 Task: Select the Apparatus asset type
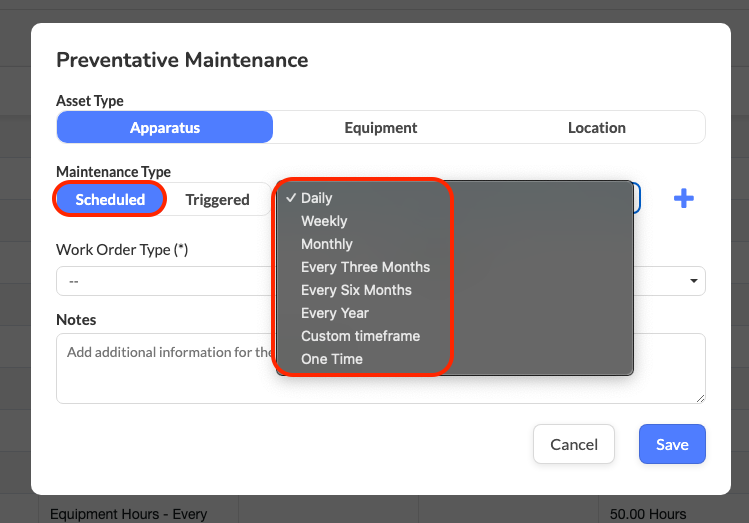(165, 127)
